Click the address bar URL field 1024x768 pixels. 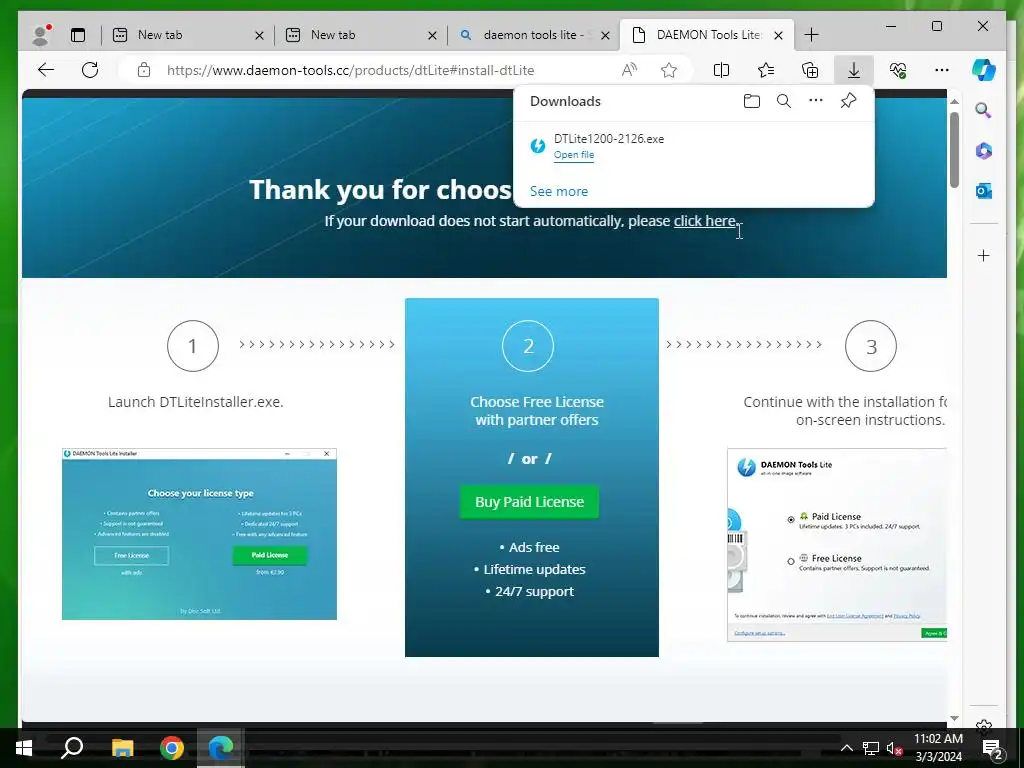[350, 70]
